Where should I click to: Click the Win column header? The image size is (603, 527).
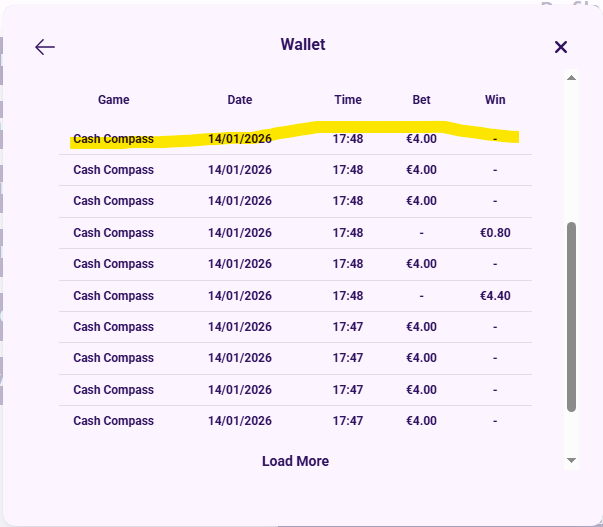coord(495,100)
